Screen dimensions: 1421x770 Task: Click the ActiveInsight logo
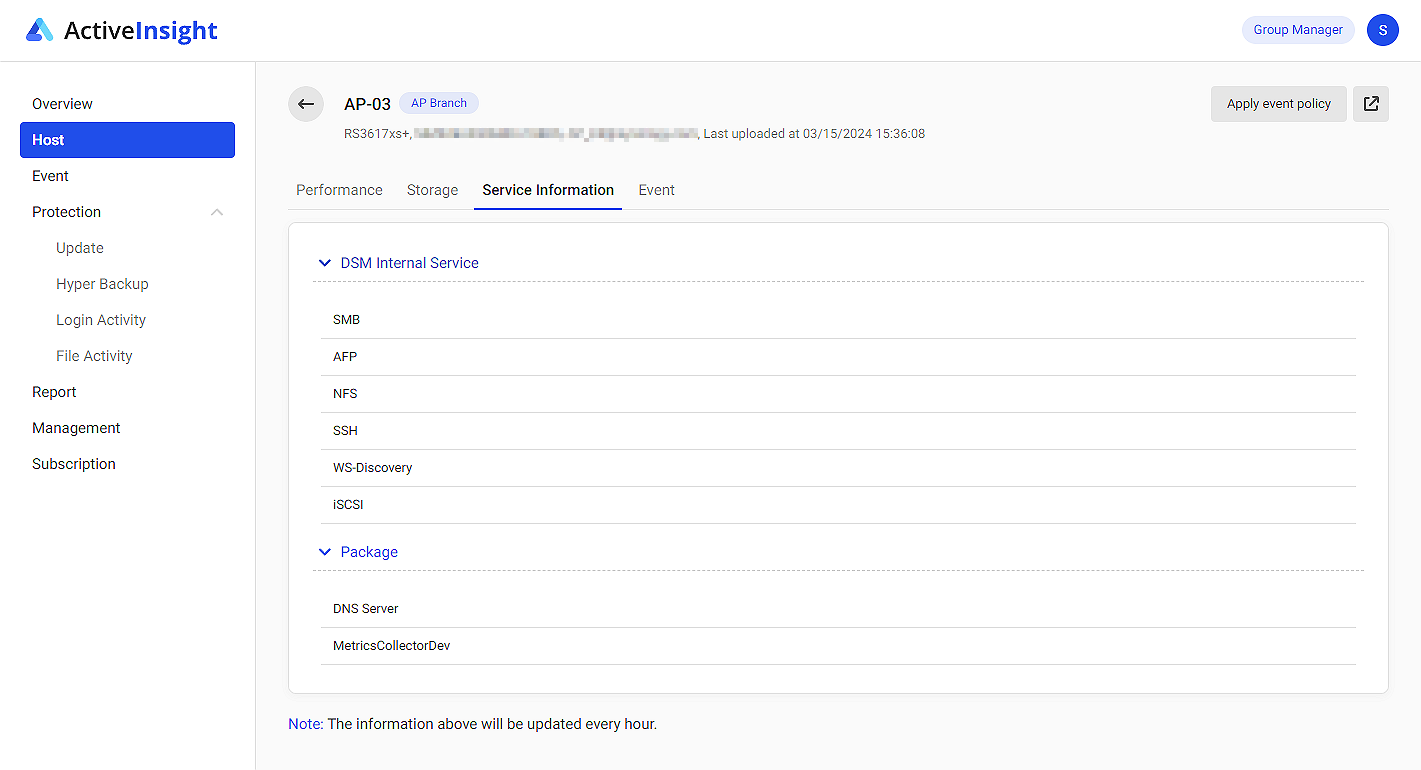[120, 30]
